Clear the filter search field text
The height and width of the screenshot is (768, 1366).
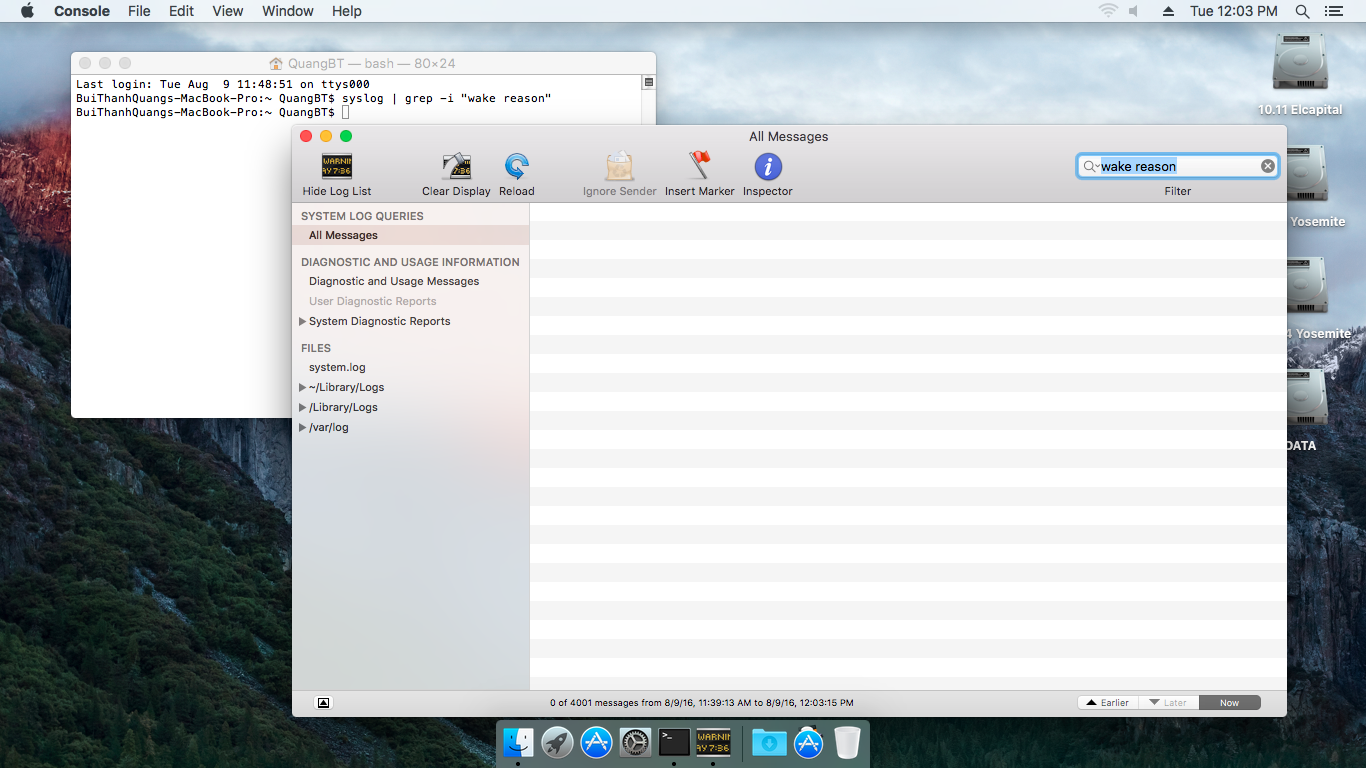pyautogui.click(x=1267, y=166)
